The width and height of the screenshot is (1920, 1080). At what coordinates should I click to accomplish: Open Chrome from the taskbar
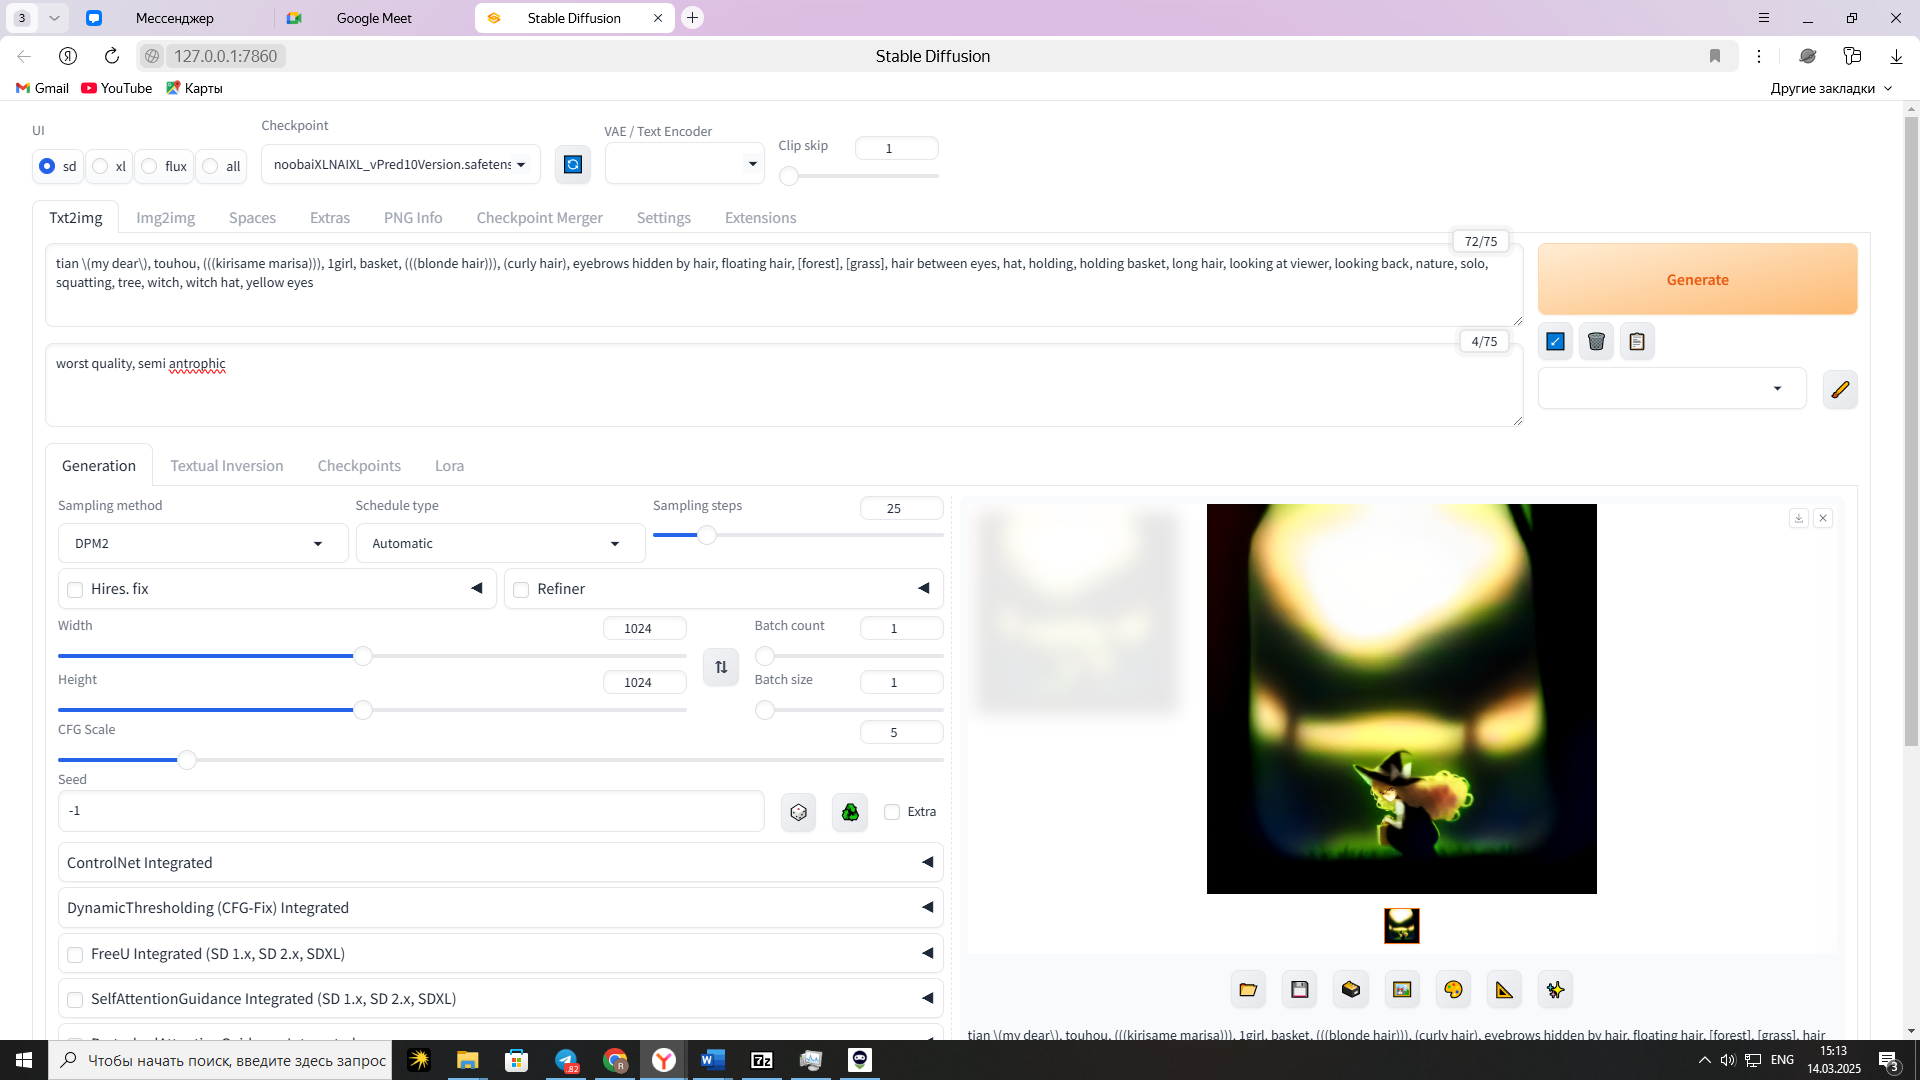[x=615, y=1060]
